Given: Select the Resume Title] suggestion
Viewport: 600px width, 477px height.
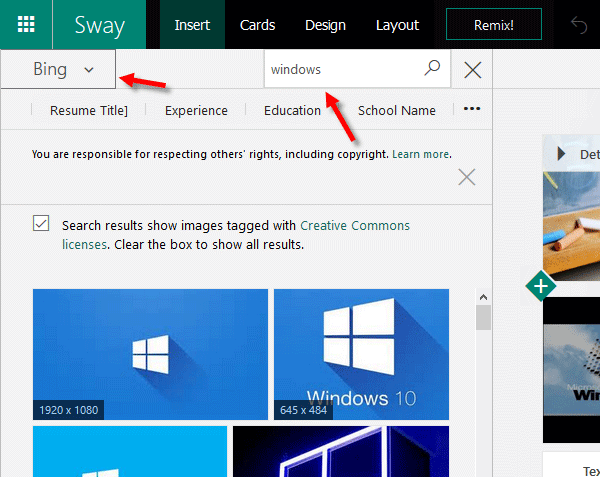Looking at the screenshot, I should 89,111.
